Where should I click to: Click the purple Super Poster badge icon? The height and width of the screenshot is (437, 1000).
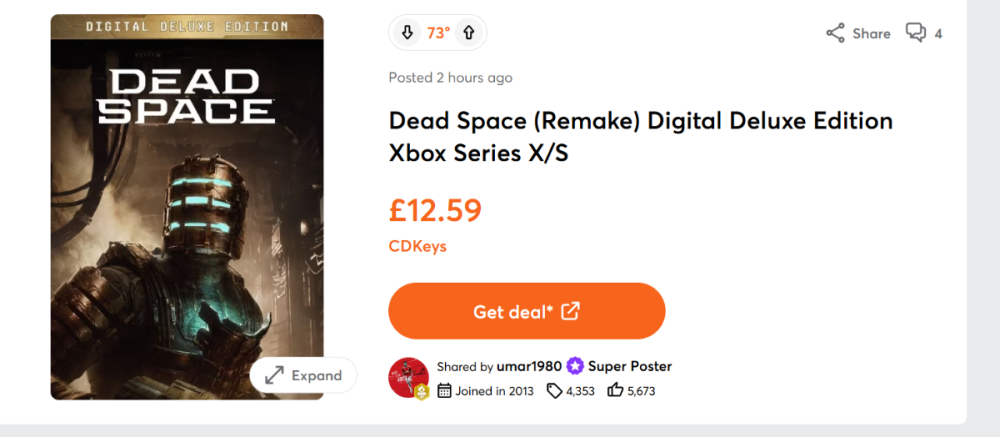point(575,366)
